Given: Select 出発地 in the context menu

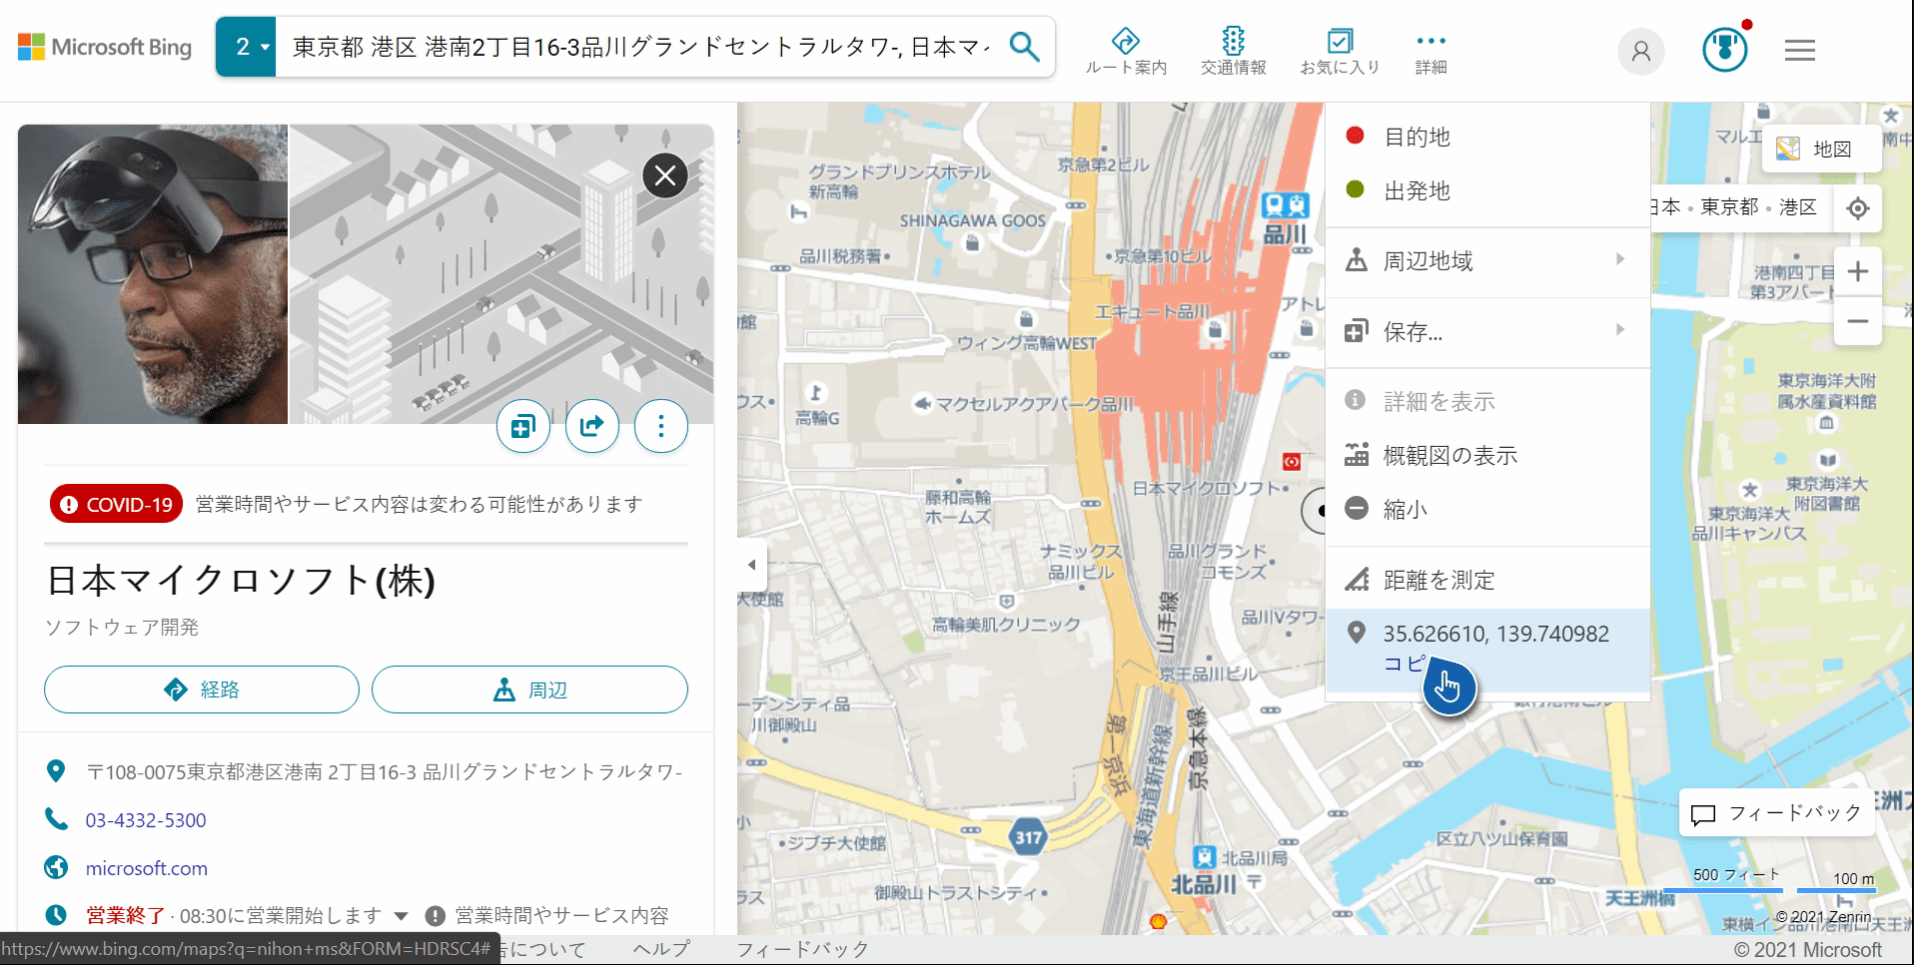Looking at the screenshot, I should pyautogui.click(x=1487, y=190).
